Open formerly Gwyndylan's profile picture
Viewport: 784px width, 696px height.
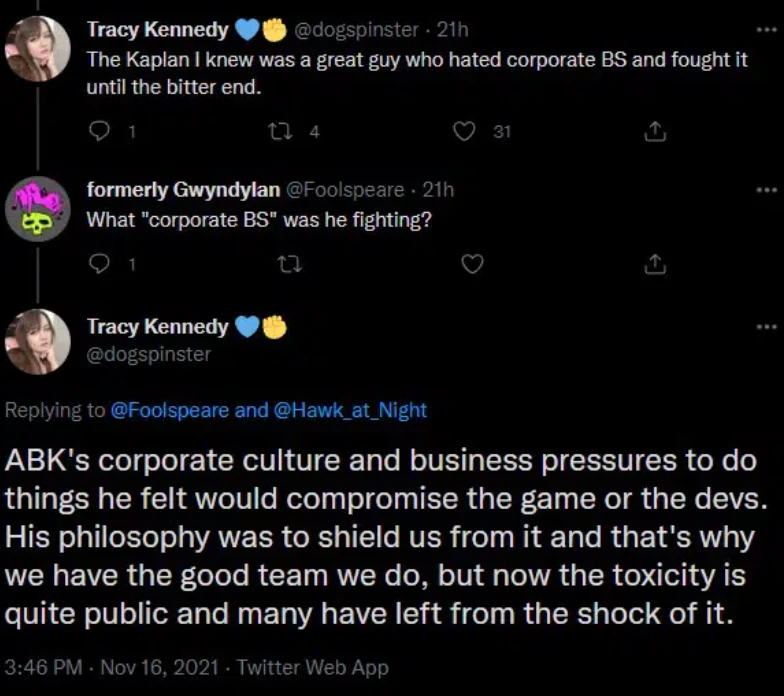pyautogui.click(x=38, y=208)
